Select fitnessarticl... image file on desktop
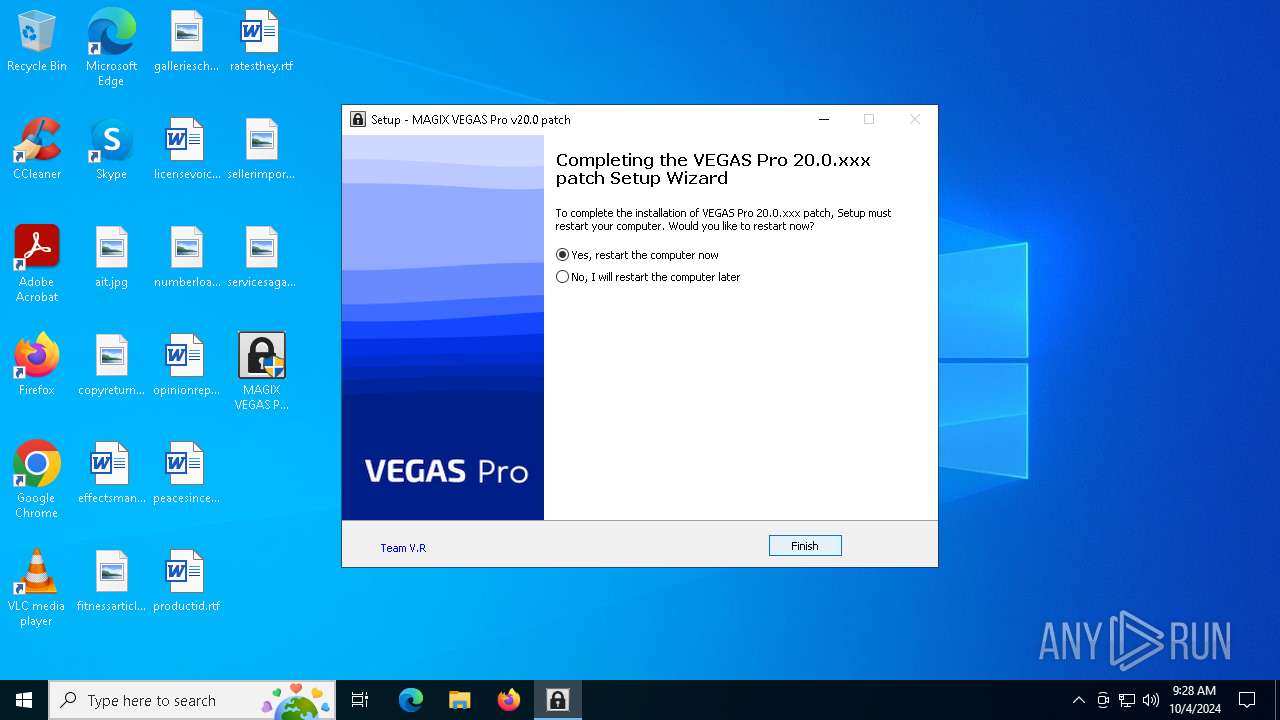The height and width of the screenshot is (720, 1280). click(x=111, y=582)
